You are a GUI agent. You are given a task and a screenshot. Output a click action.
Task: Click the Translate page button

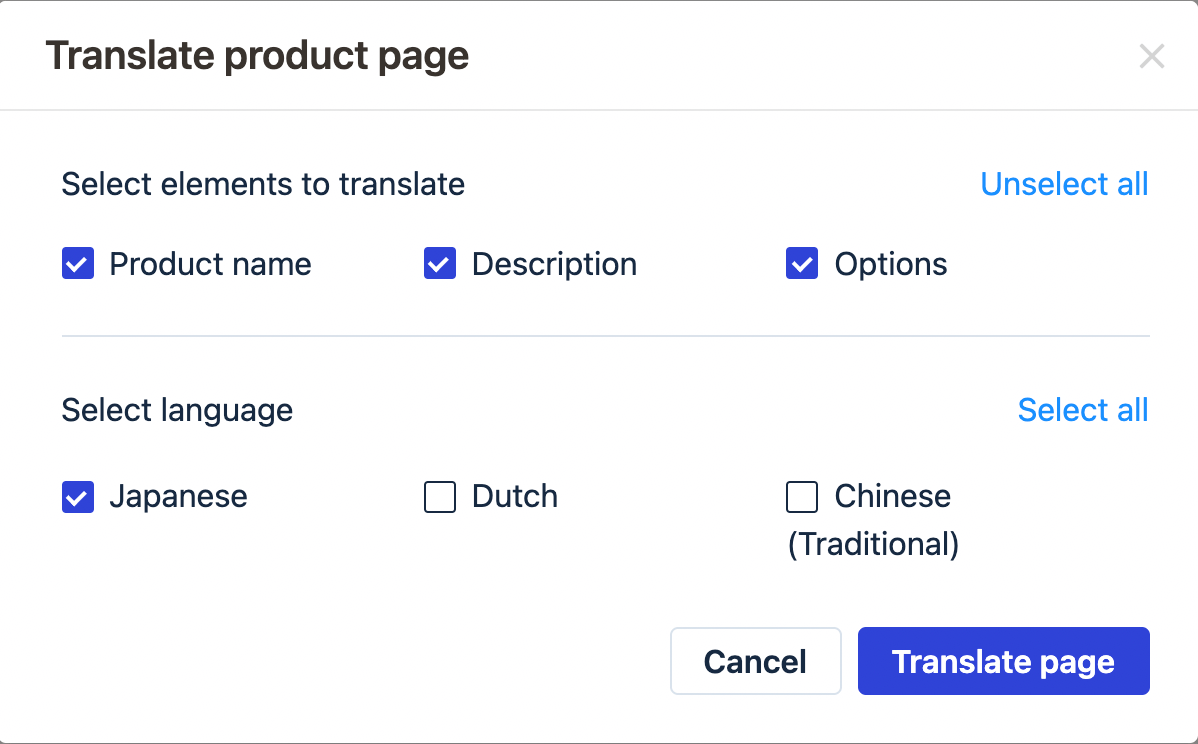point(1003,662)
